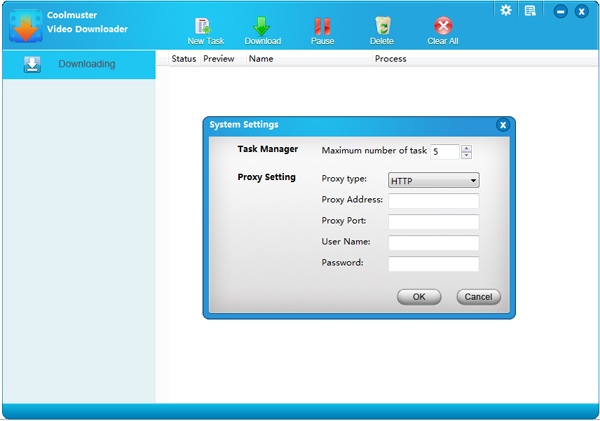Click the Maximum number of task field
Viewport: 600px width, 421px height.
click(x=444, y=152)
